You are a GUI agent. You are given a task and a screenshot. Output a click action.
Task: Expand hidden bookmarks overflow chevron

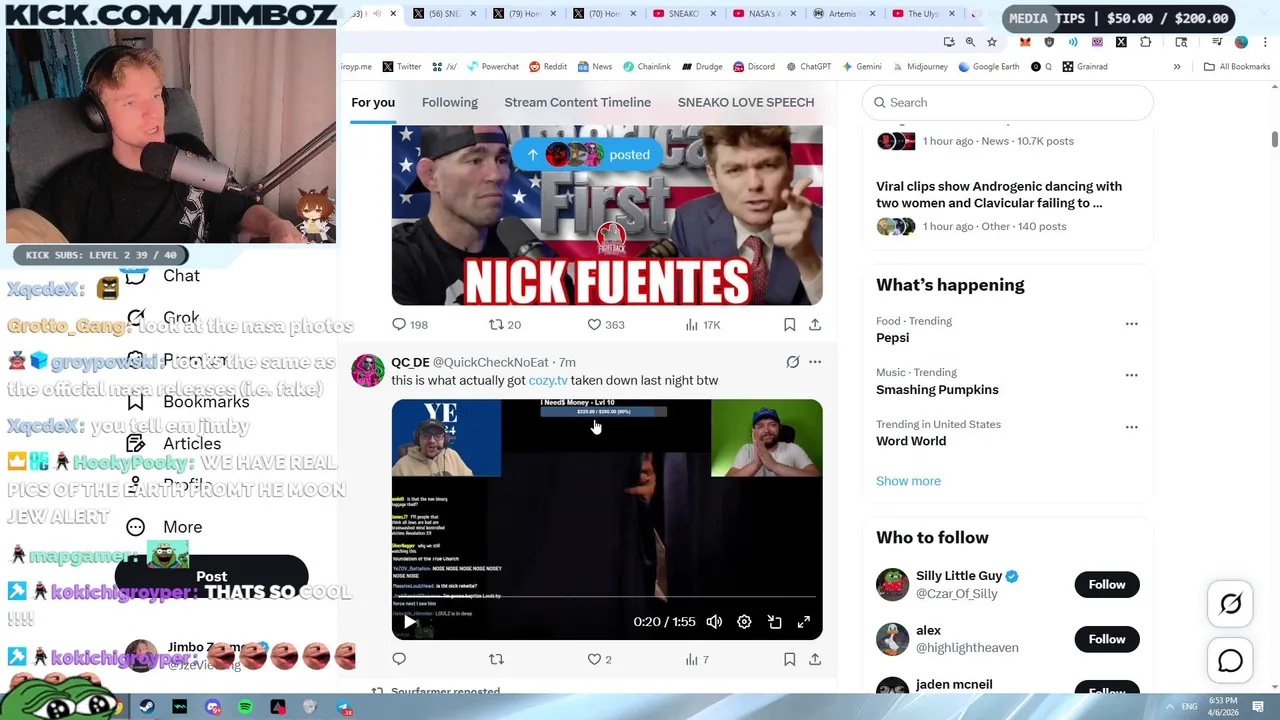coord(1177,67)
